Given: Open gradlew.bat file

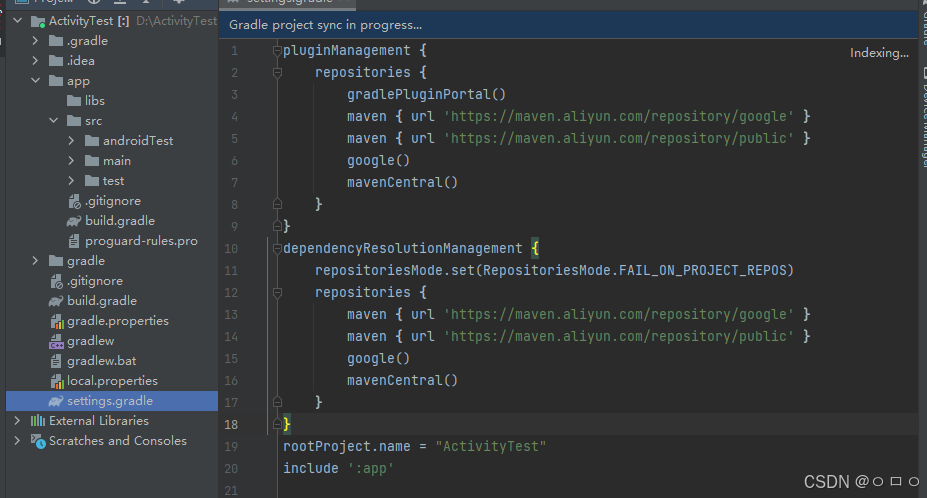Looking at the screenshot, I should click(x=102, y=361).
